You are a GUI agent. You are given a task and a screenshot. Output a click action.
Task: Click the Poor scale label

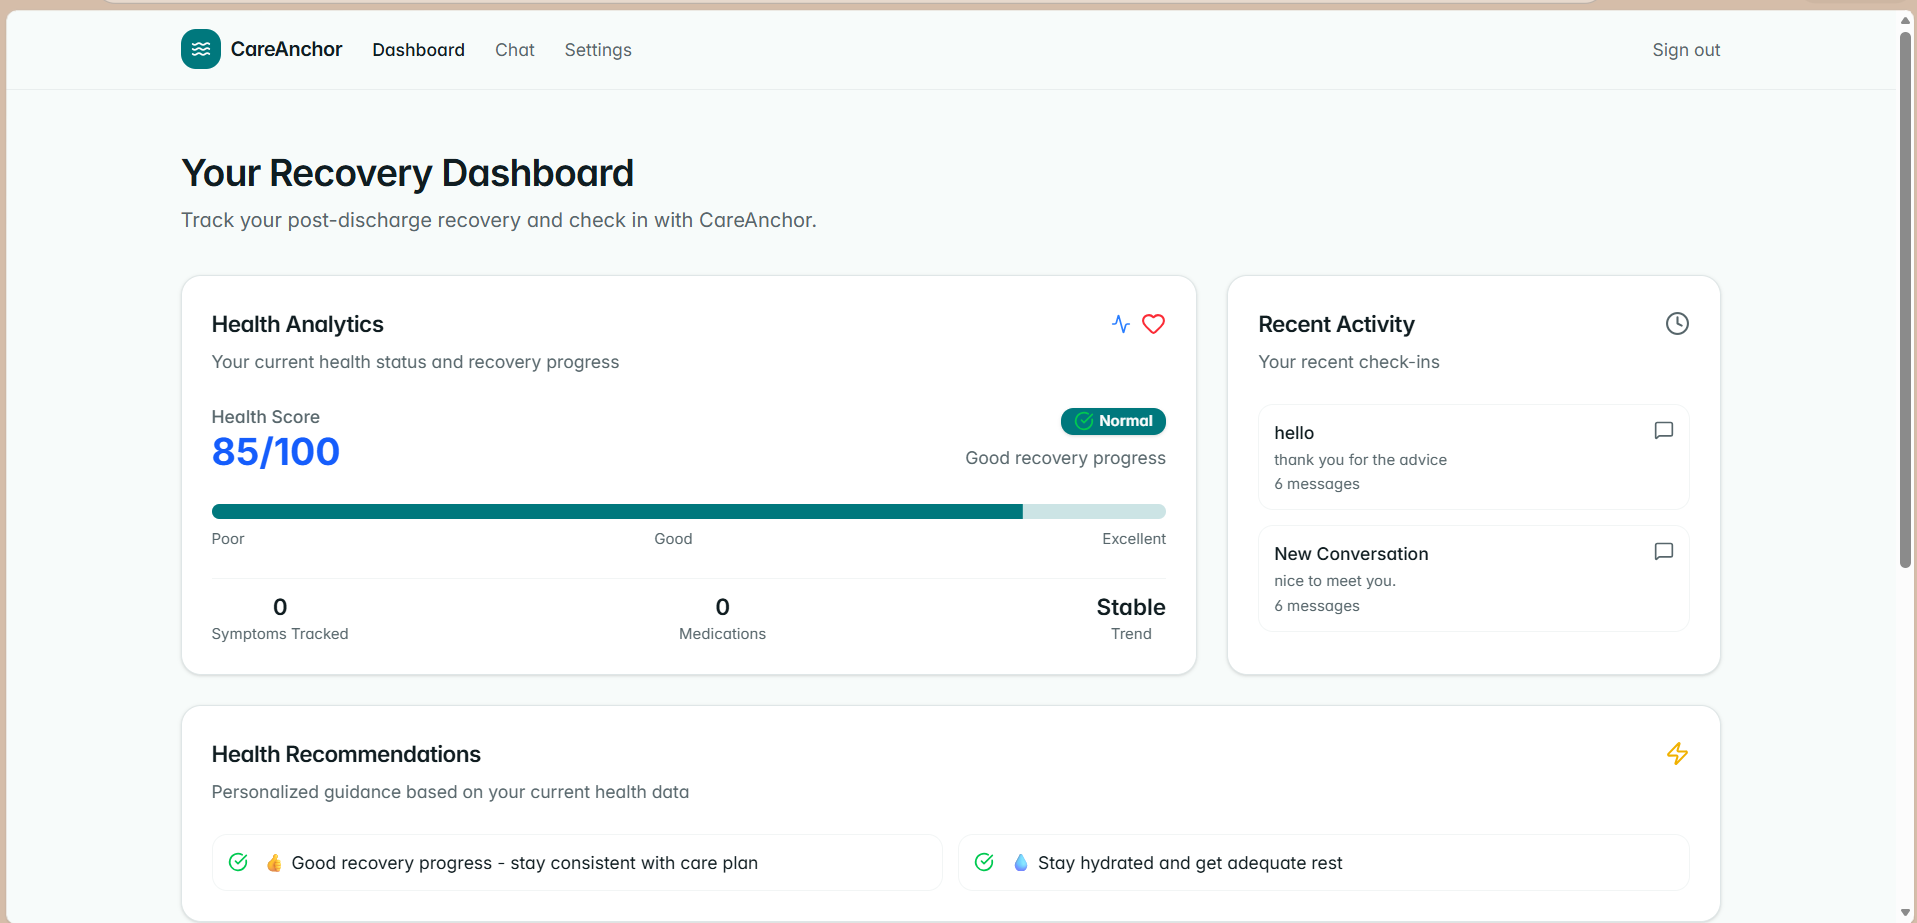point(228,539)
